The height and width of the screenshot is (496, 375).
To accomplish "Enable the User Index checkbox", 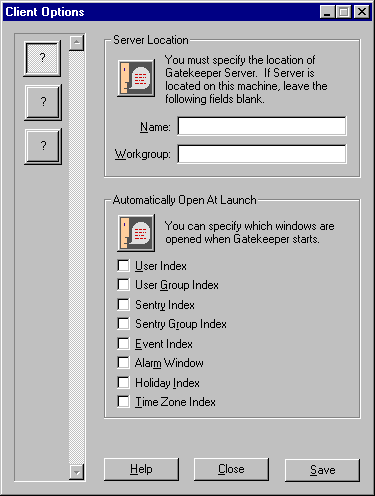I will click(123, 266).
